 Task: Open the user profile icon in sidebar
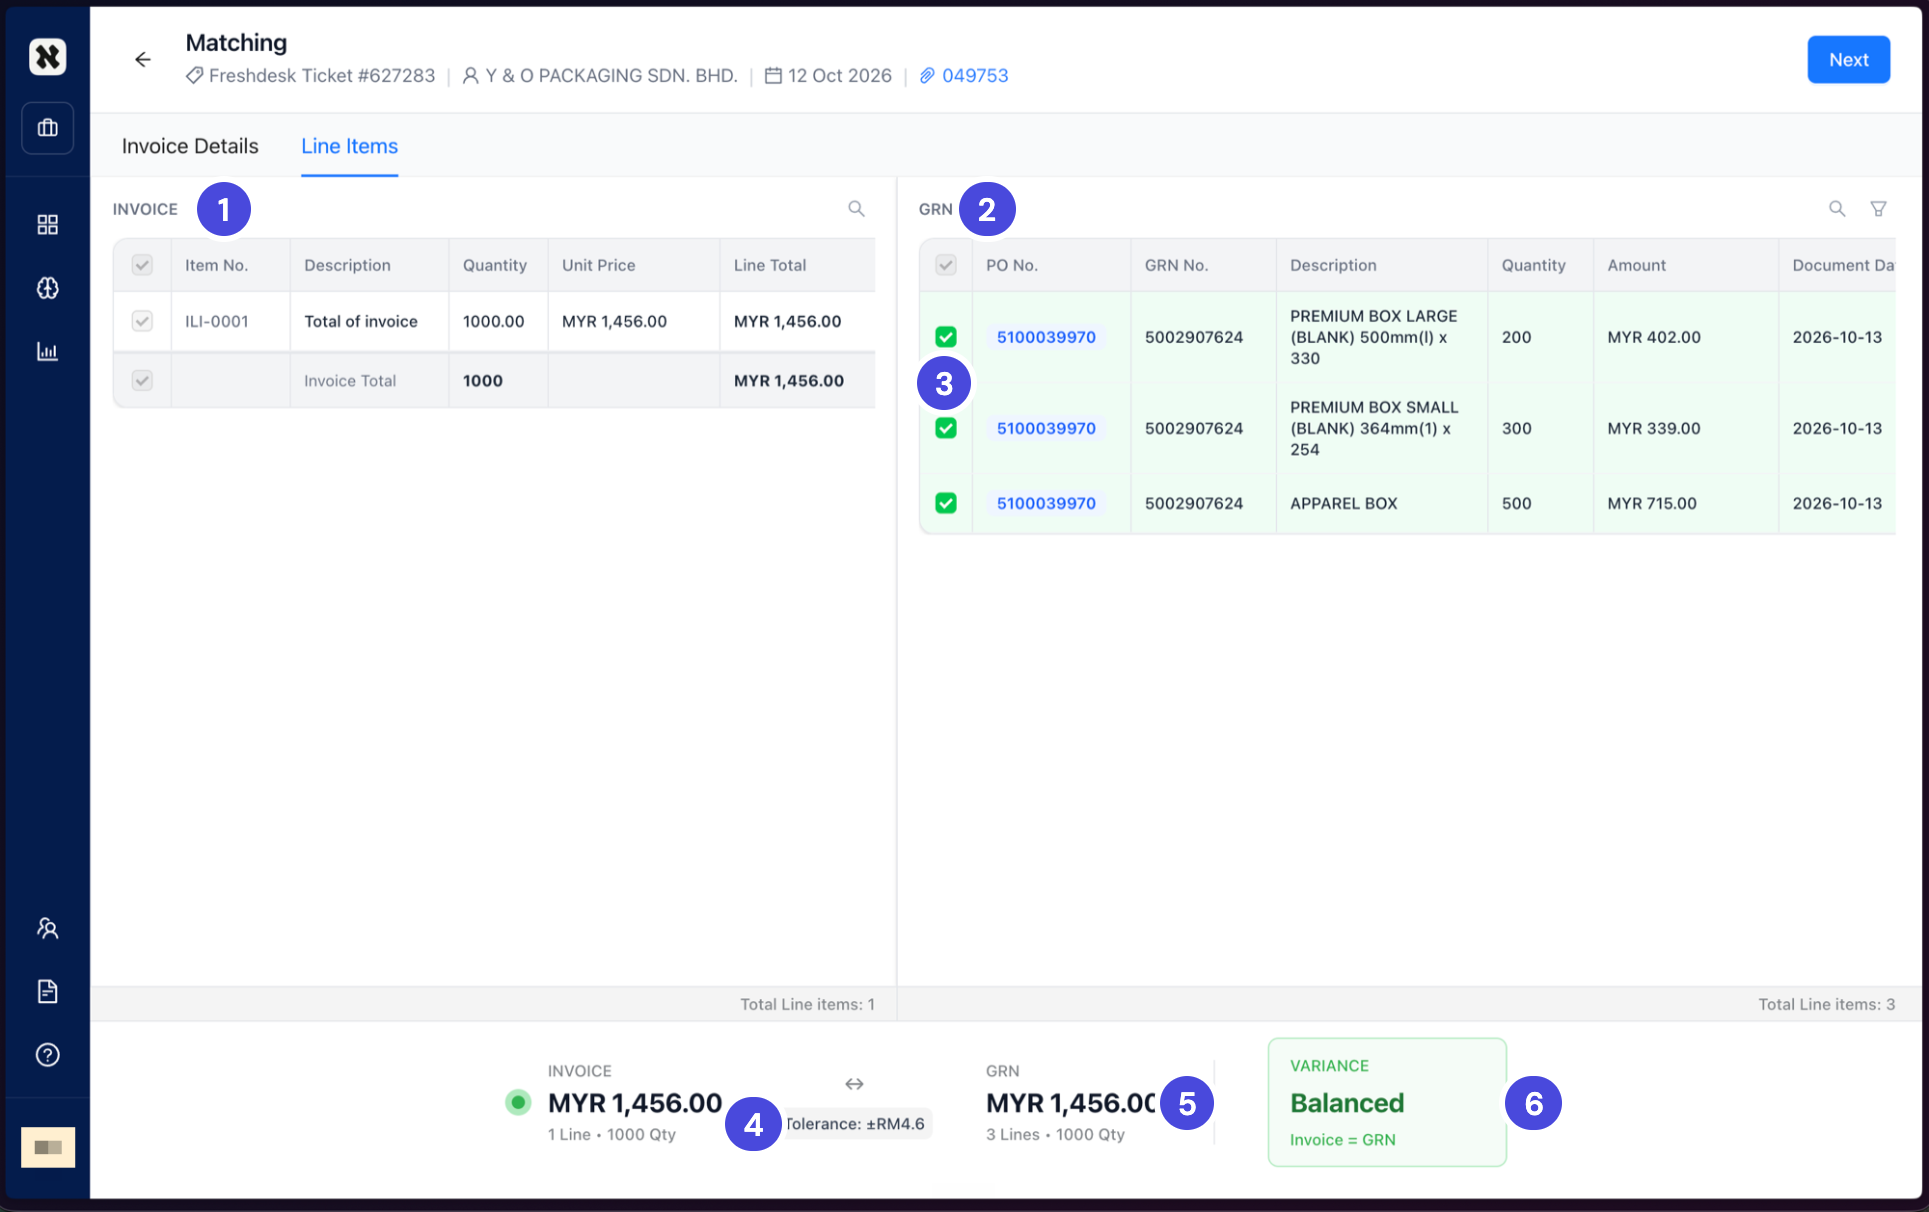click(47, 928)
